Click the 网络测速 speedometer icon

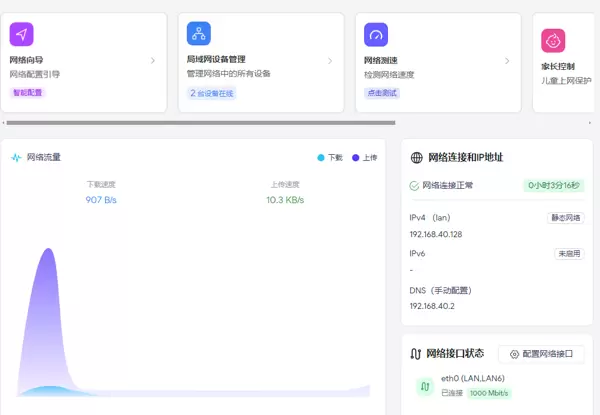click(x=376, y=34)
